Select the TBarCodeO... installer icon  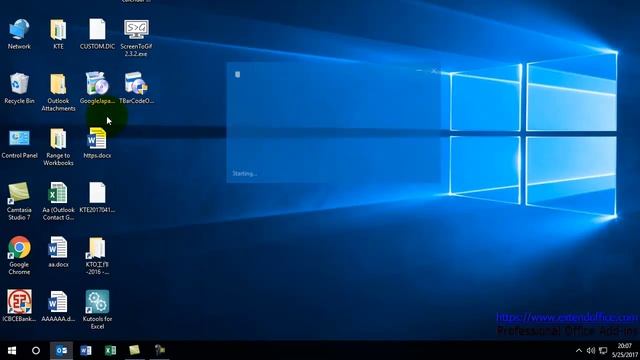click(x=136, y=88)
